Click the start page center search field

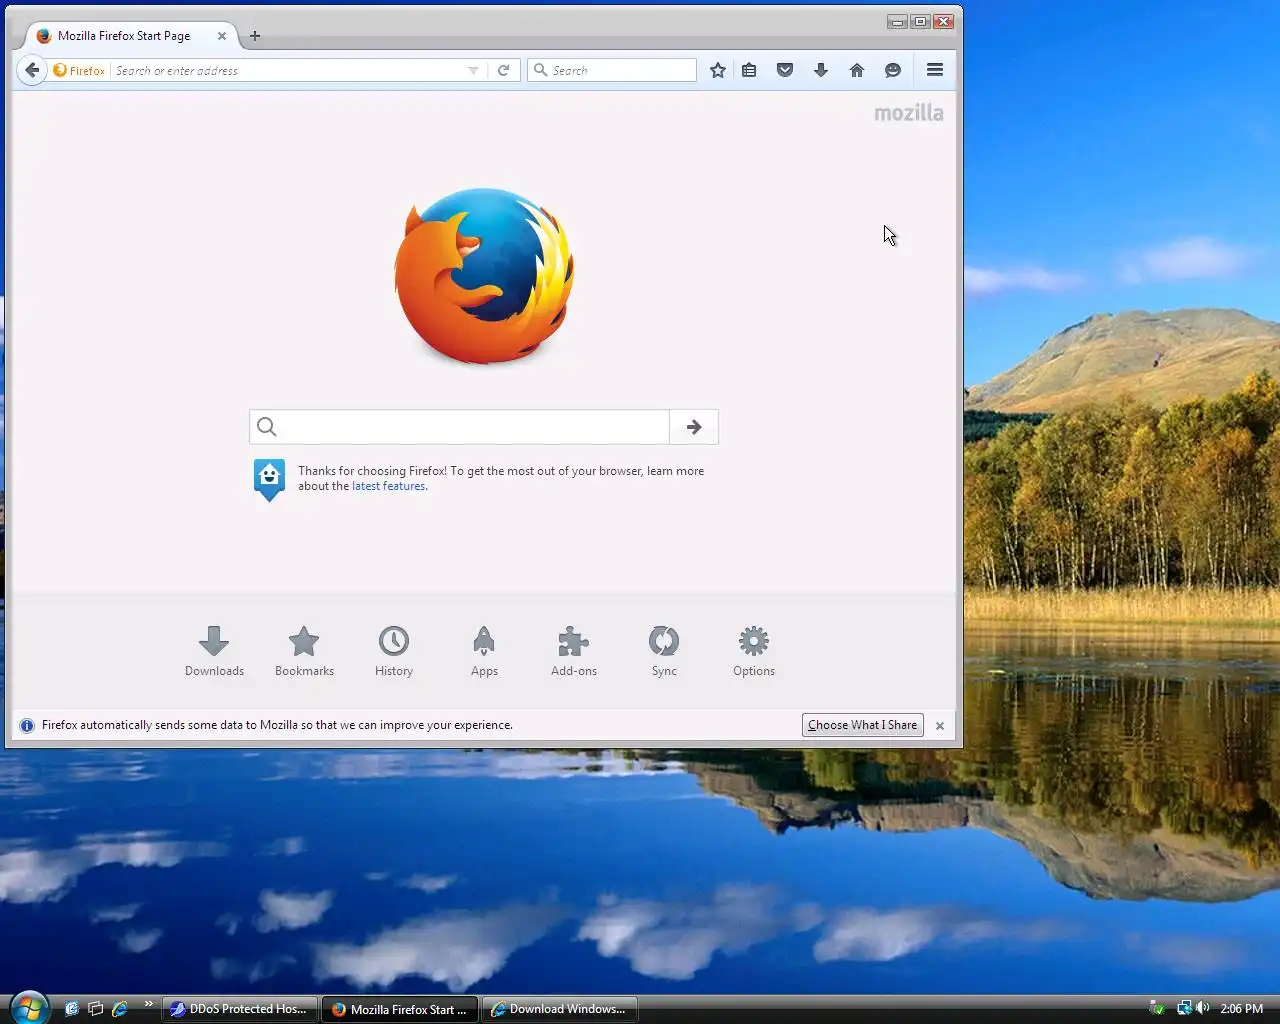[459, 427]
